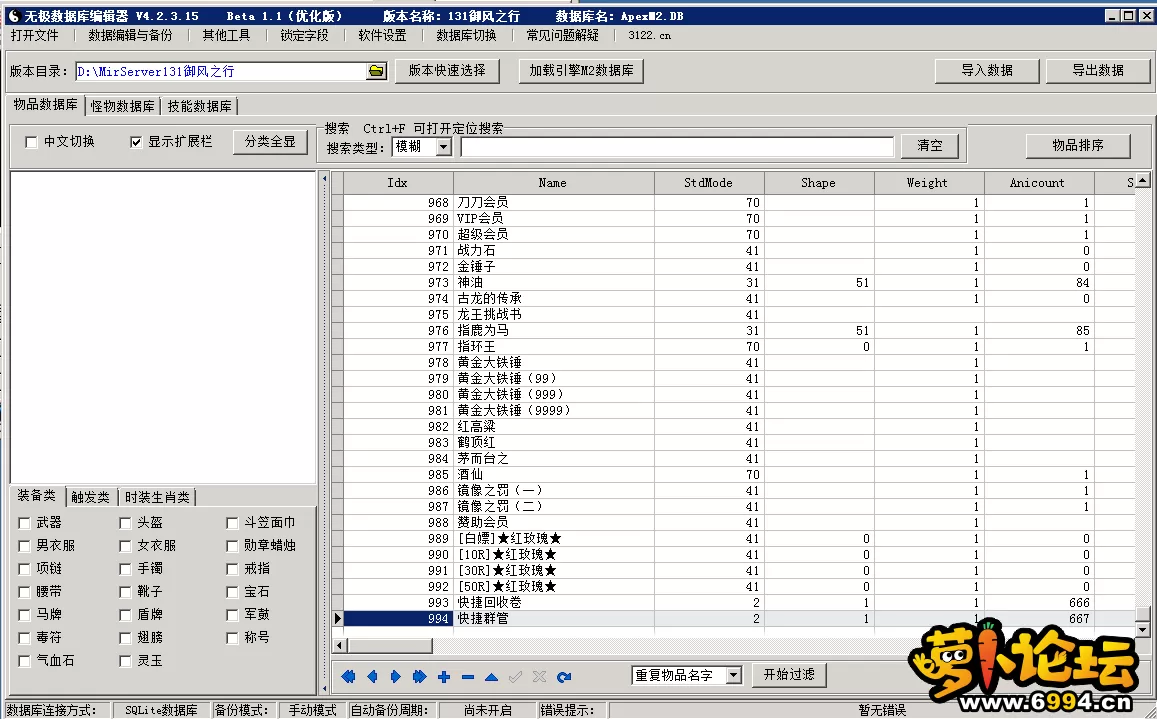
Task: Select the 快捷回收卷 name cell
Action: [553, 603]
